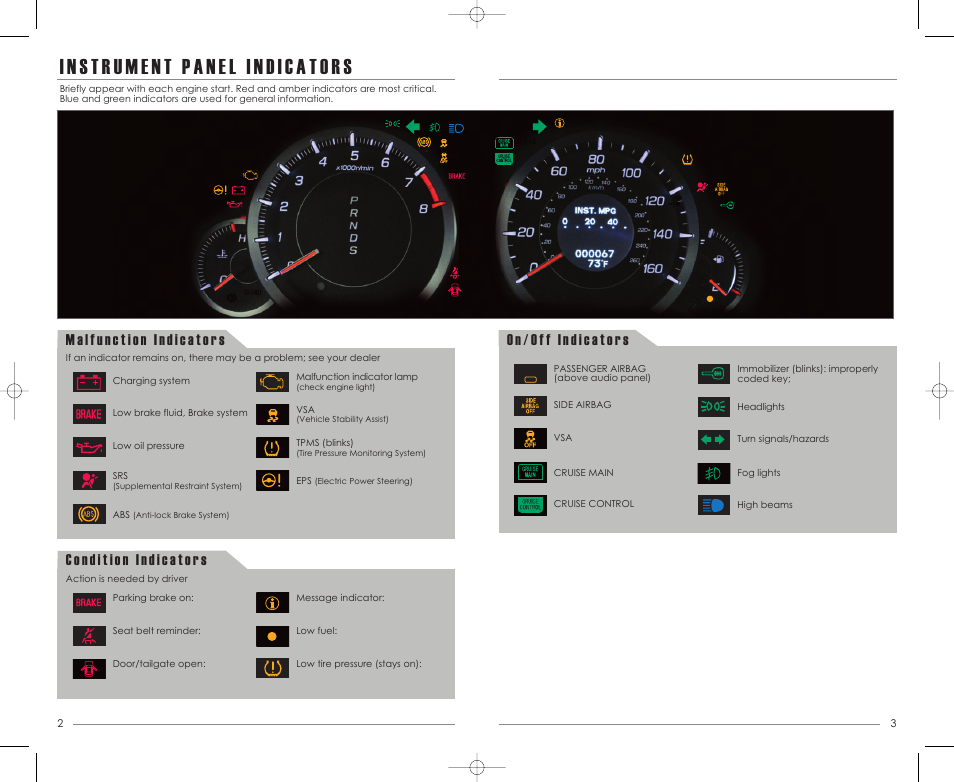Screen dimensions: 954x782
Task: Click the INST. MPG display text
Action: point(595,211)
